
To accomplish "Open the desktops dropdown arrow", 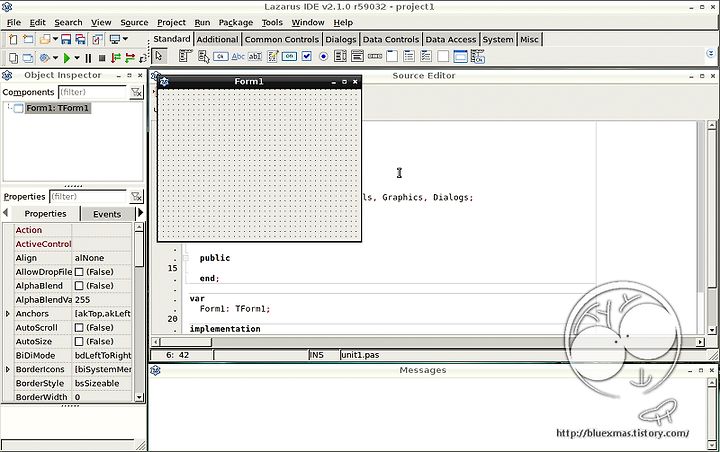I will [x=125, y=39].
